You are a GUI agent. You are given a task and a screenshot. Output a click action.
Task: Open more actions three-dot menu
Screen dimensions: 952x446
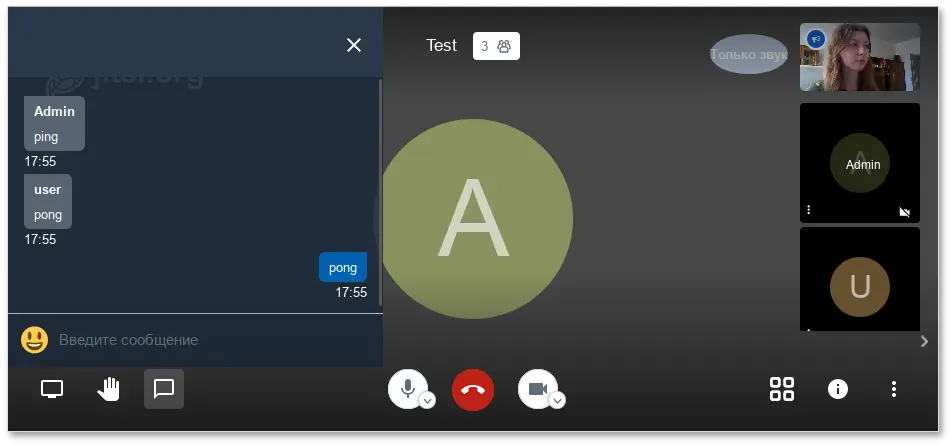(x=893, y=389)
